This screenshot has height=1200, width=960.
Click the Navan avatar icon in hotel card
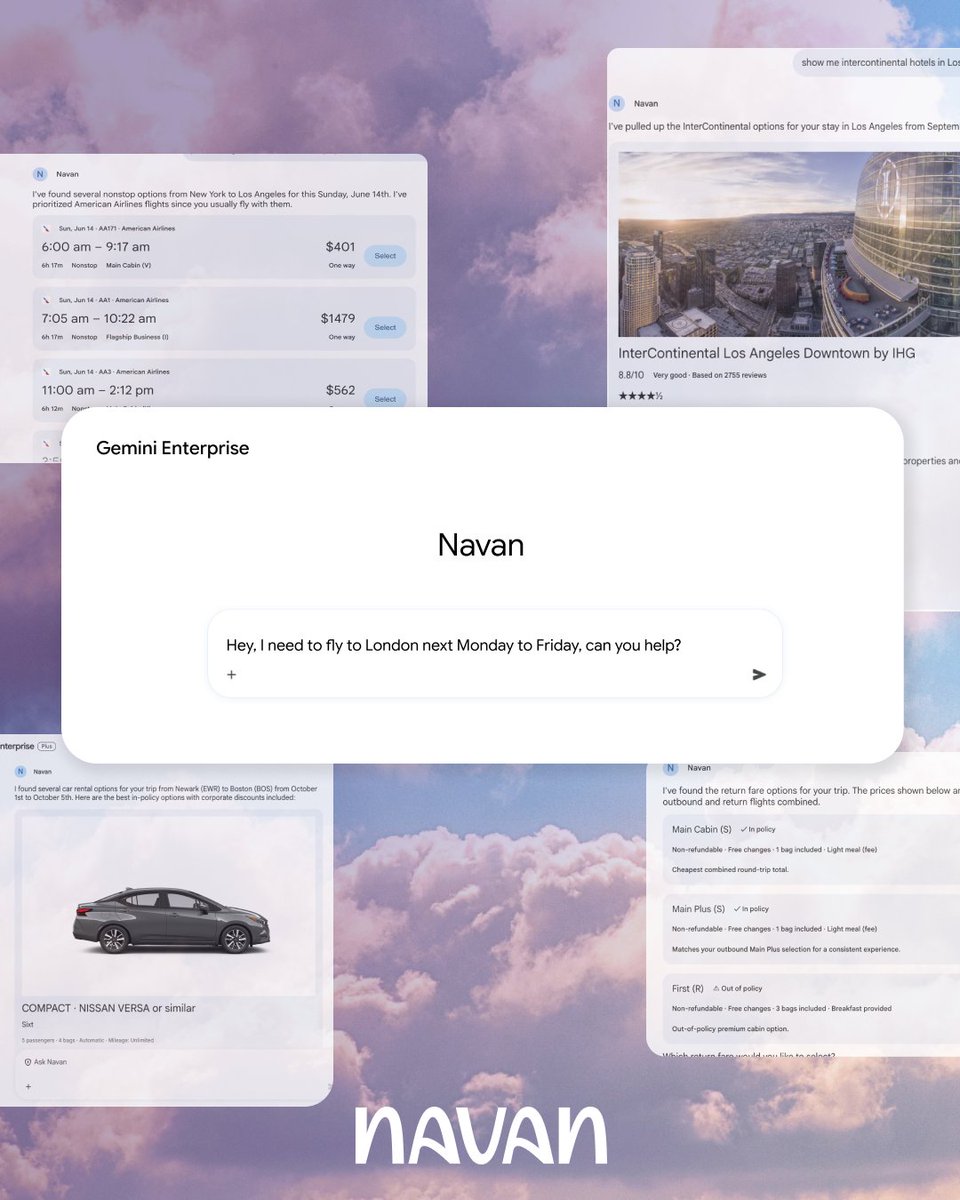pyautogui.click(x=617, y=103)
